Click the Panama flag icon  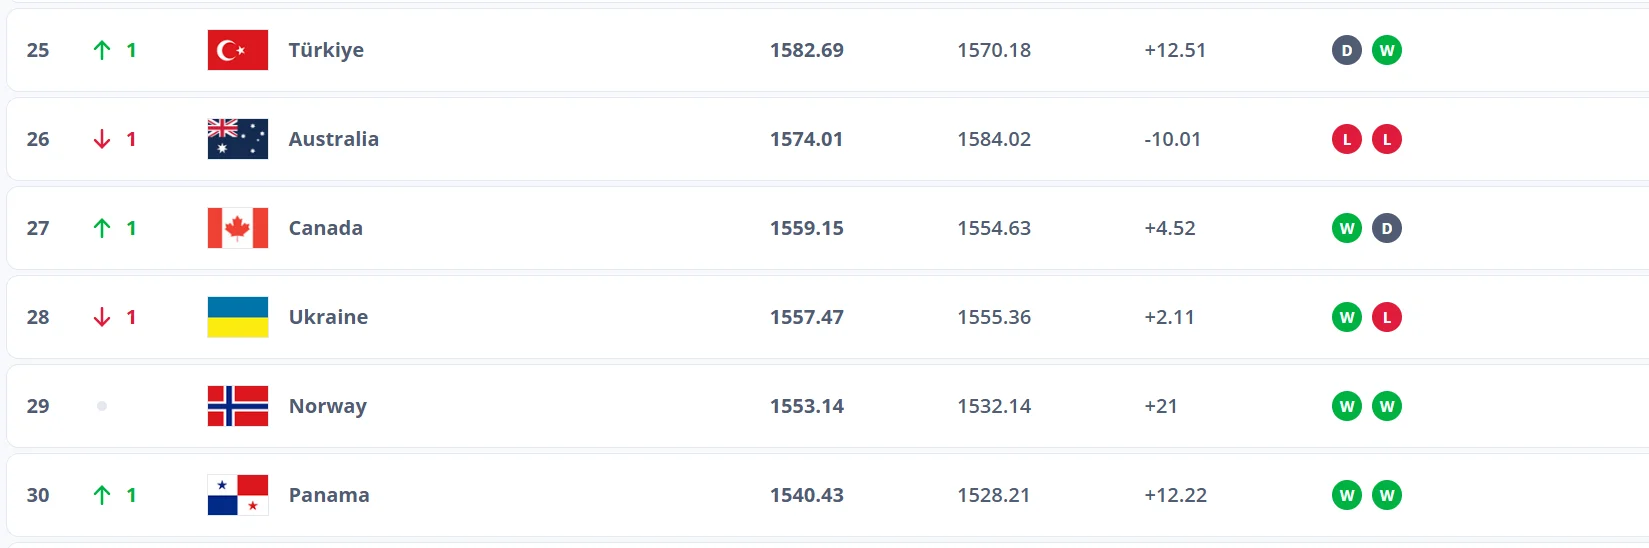238,495
